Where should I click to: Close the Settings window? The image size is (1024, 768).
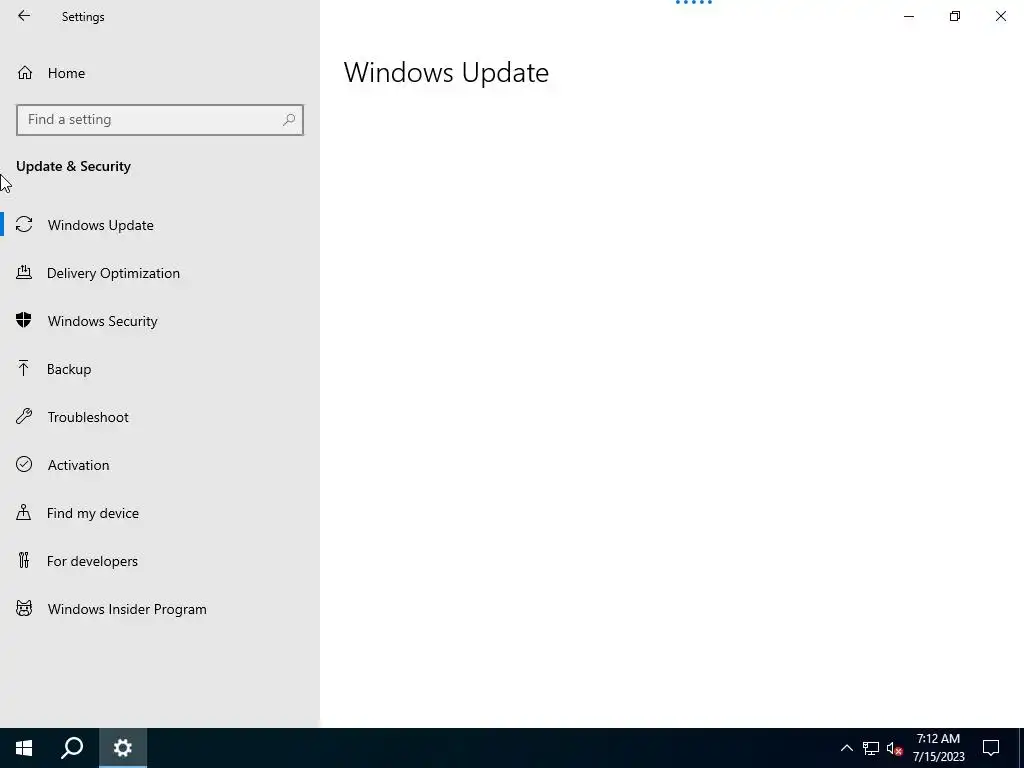[1000, 16]
